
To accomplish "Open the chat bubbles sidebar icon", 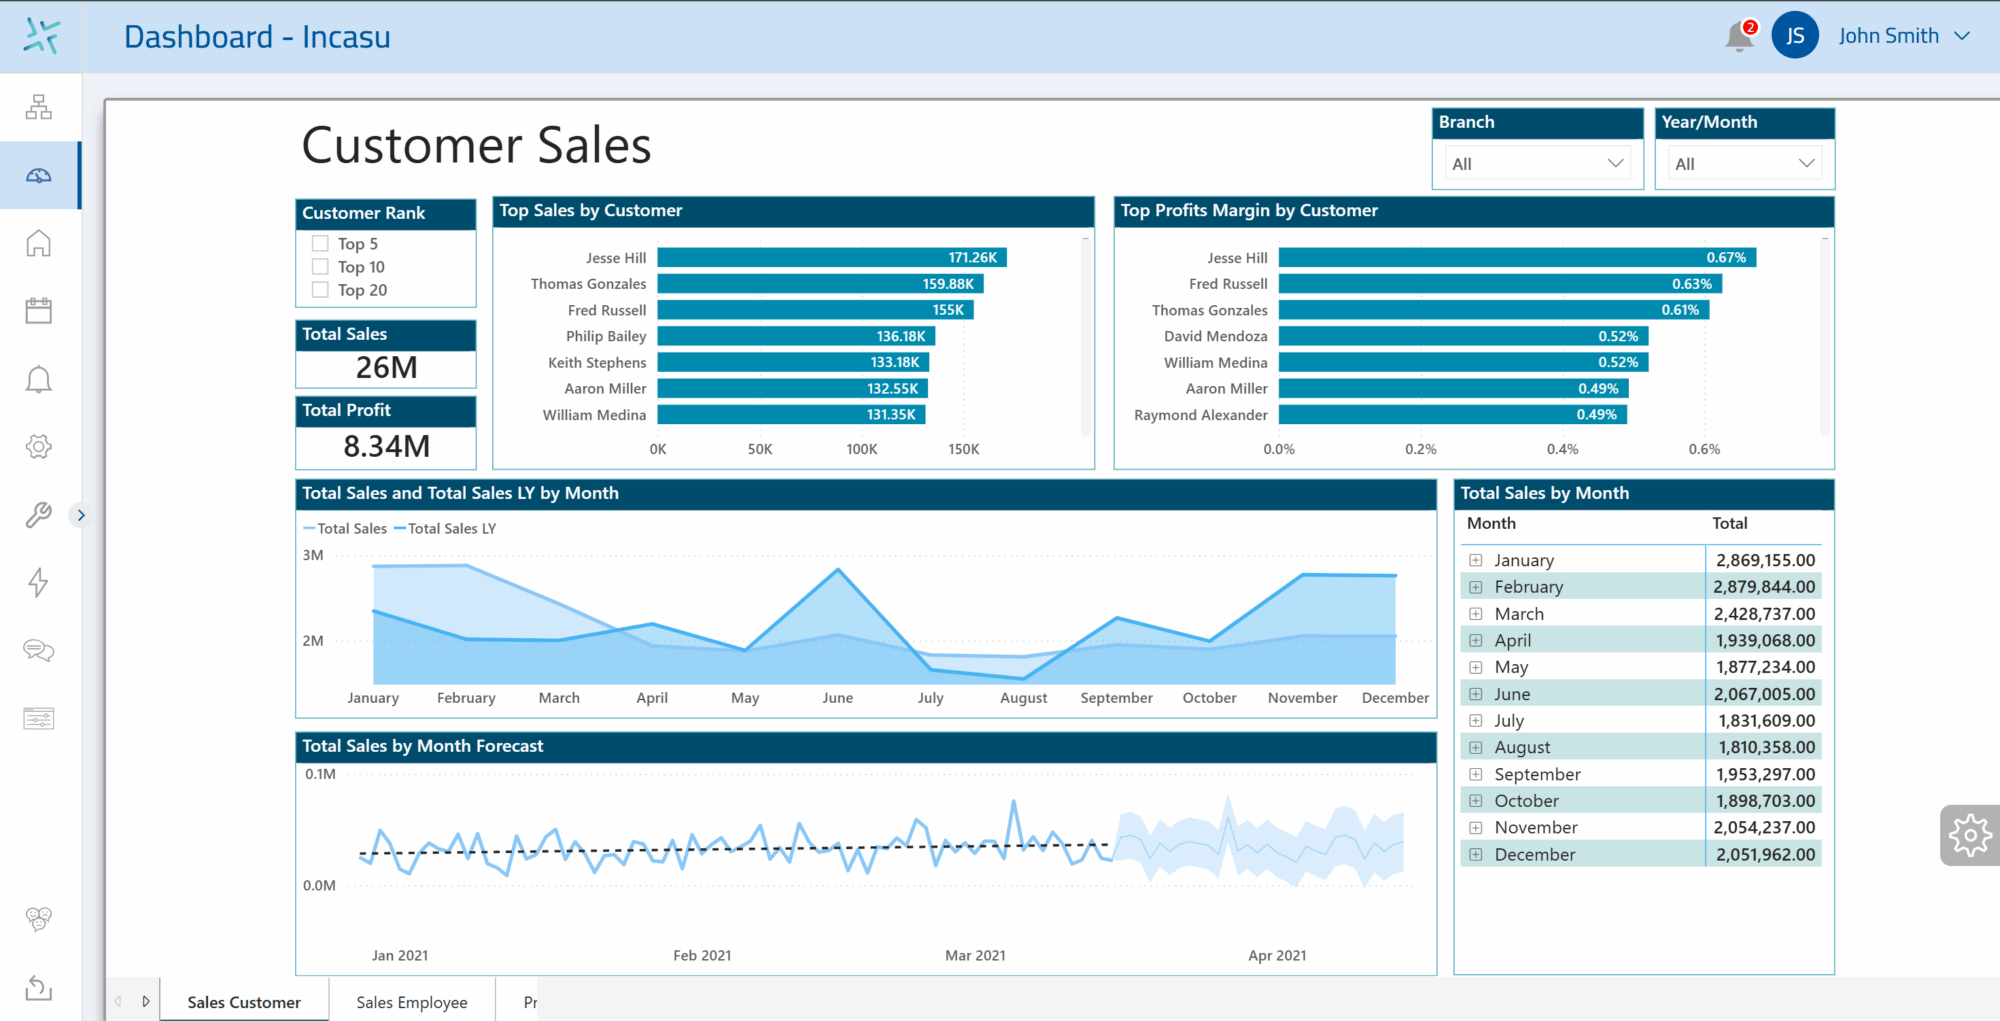I will 39,651.
